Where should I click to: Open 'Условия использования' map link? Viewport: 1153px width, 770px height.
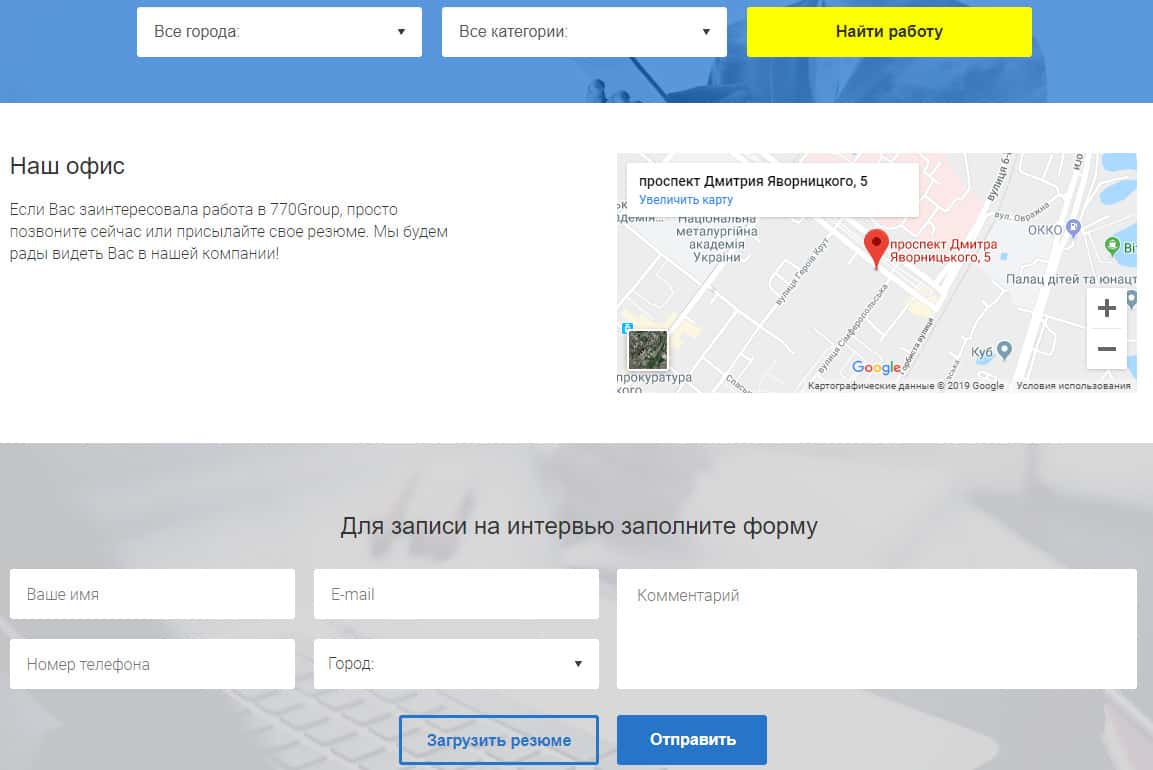(1073, 386)
